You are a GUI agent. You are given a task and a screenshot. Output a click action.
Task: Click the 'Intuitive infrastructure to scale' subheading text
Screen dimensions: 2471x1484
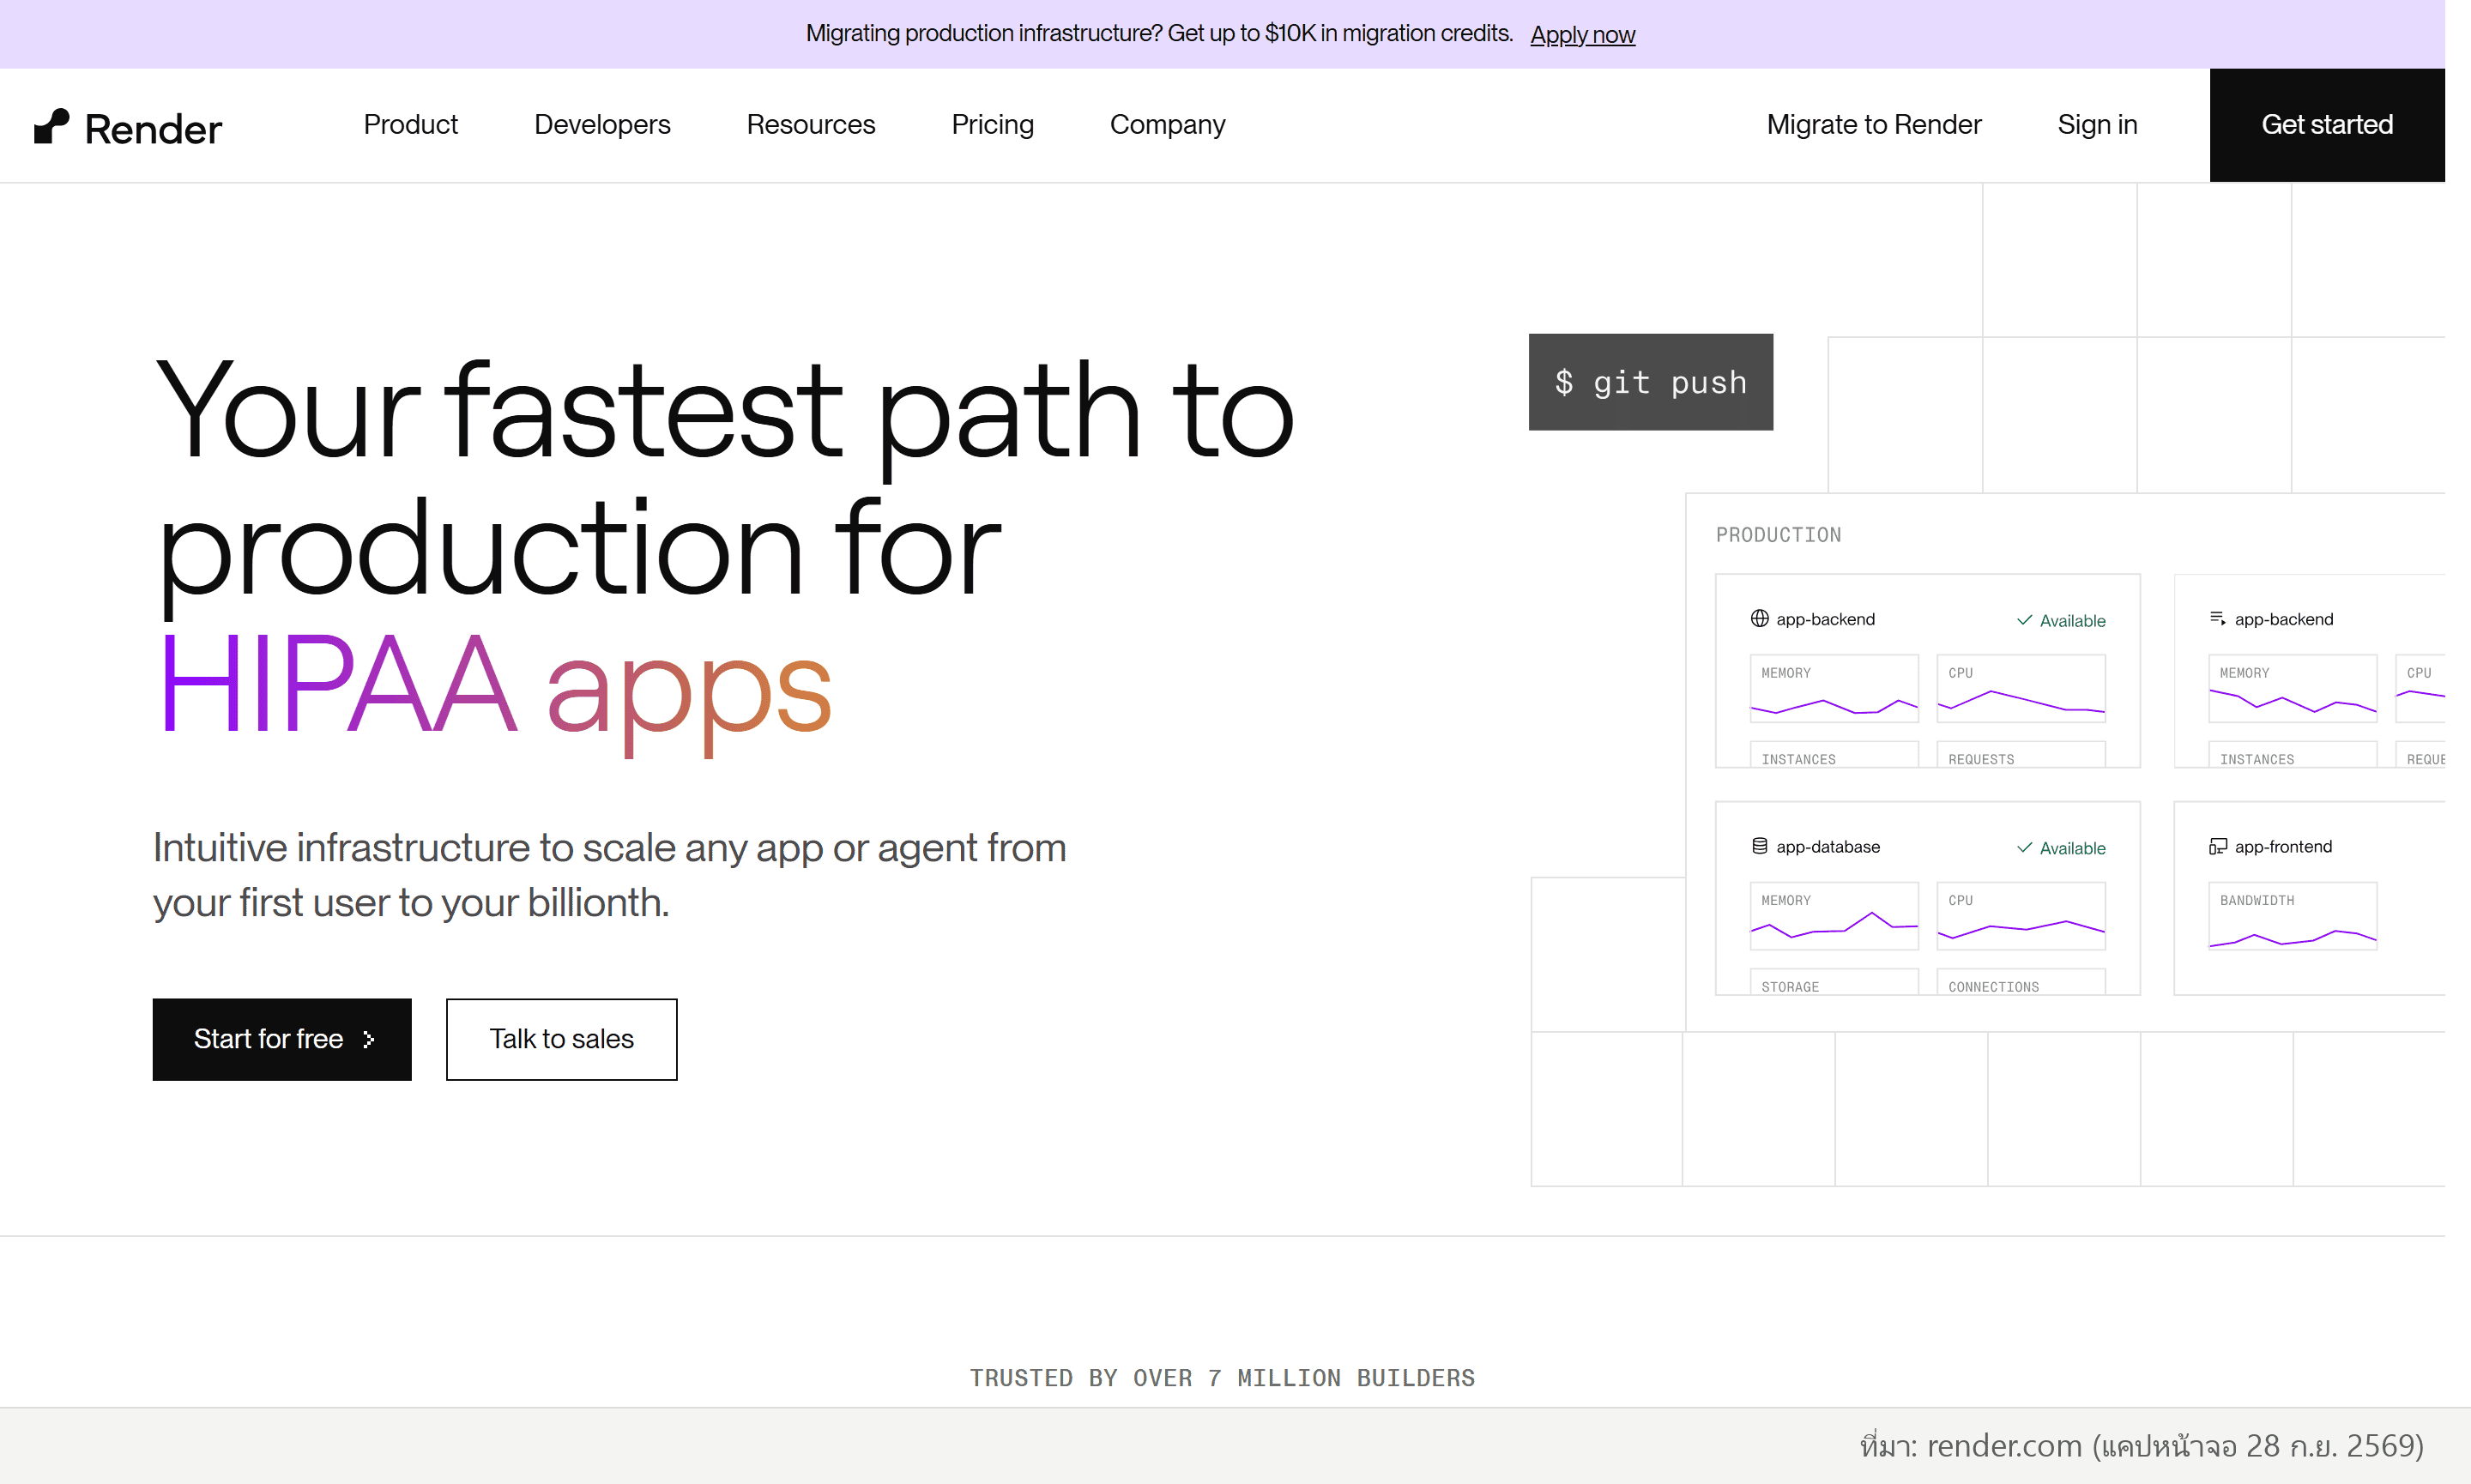pyautogui.click(x=609, y=875)
